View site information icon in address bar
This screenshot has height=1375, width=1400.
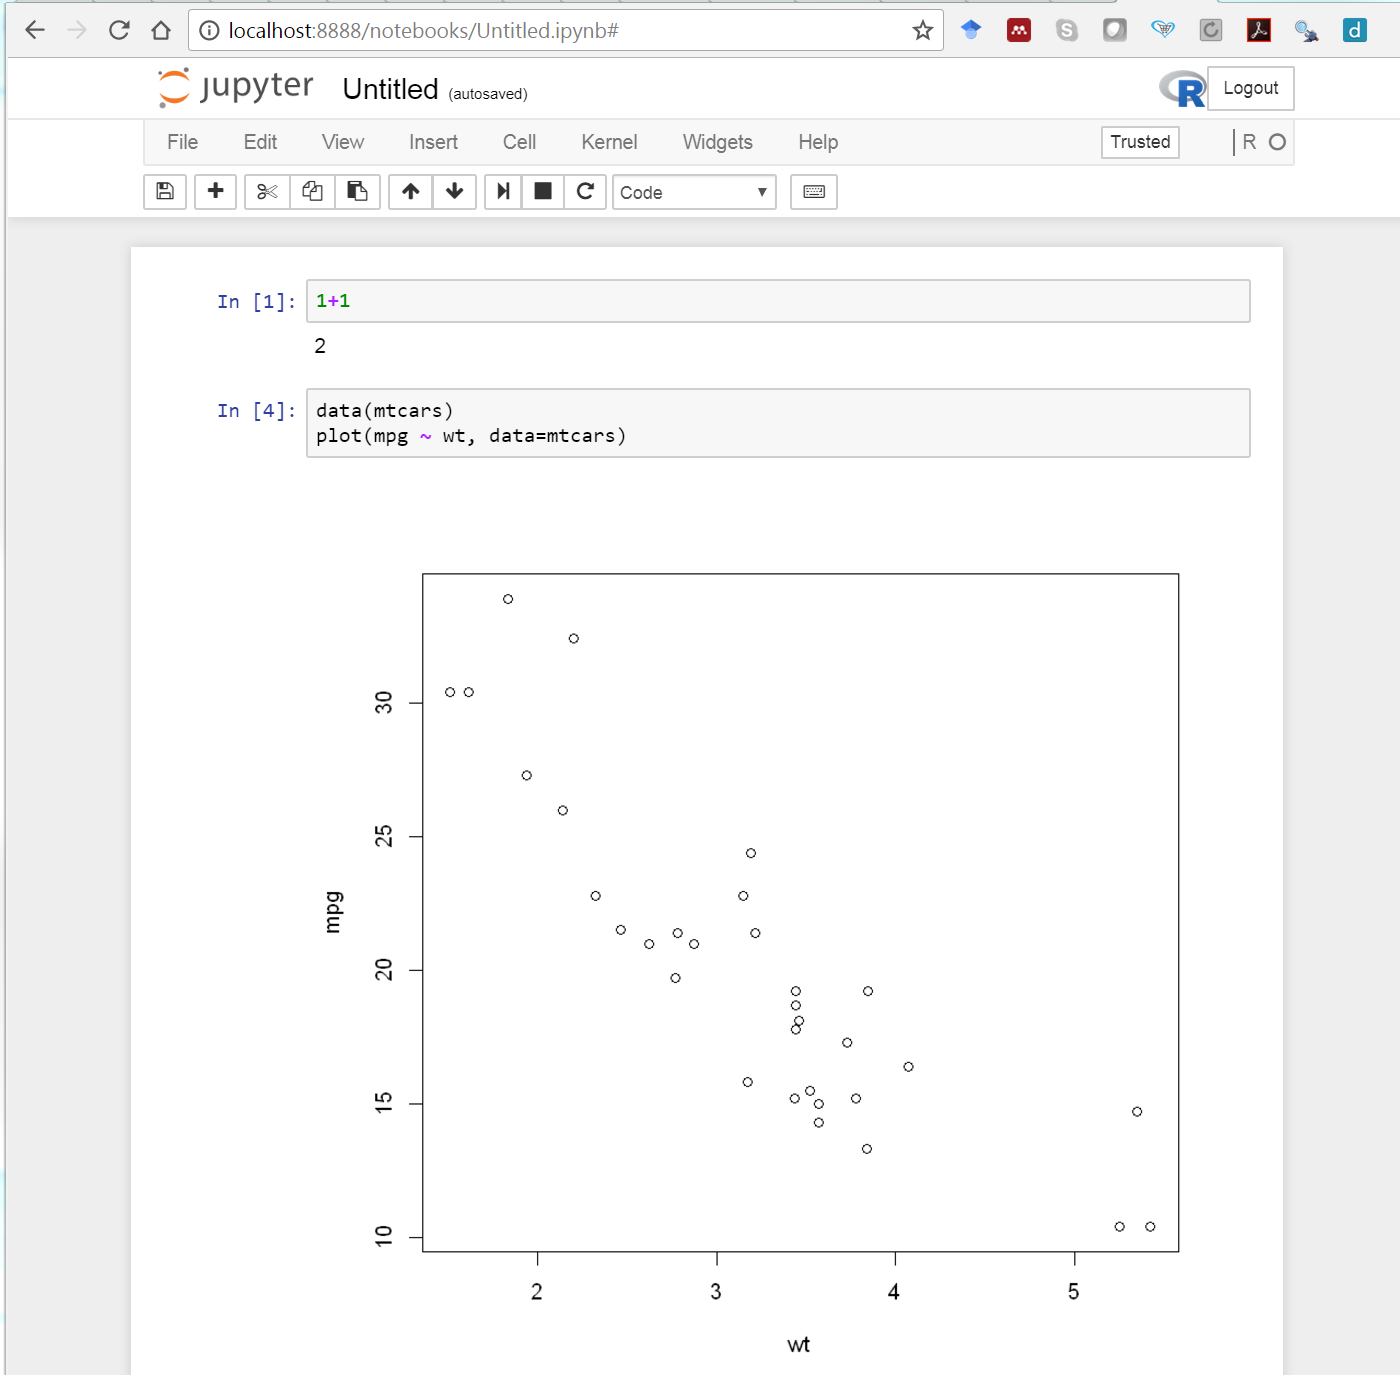tap(209, 31)
